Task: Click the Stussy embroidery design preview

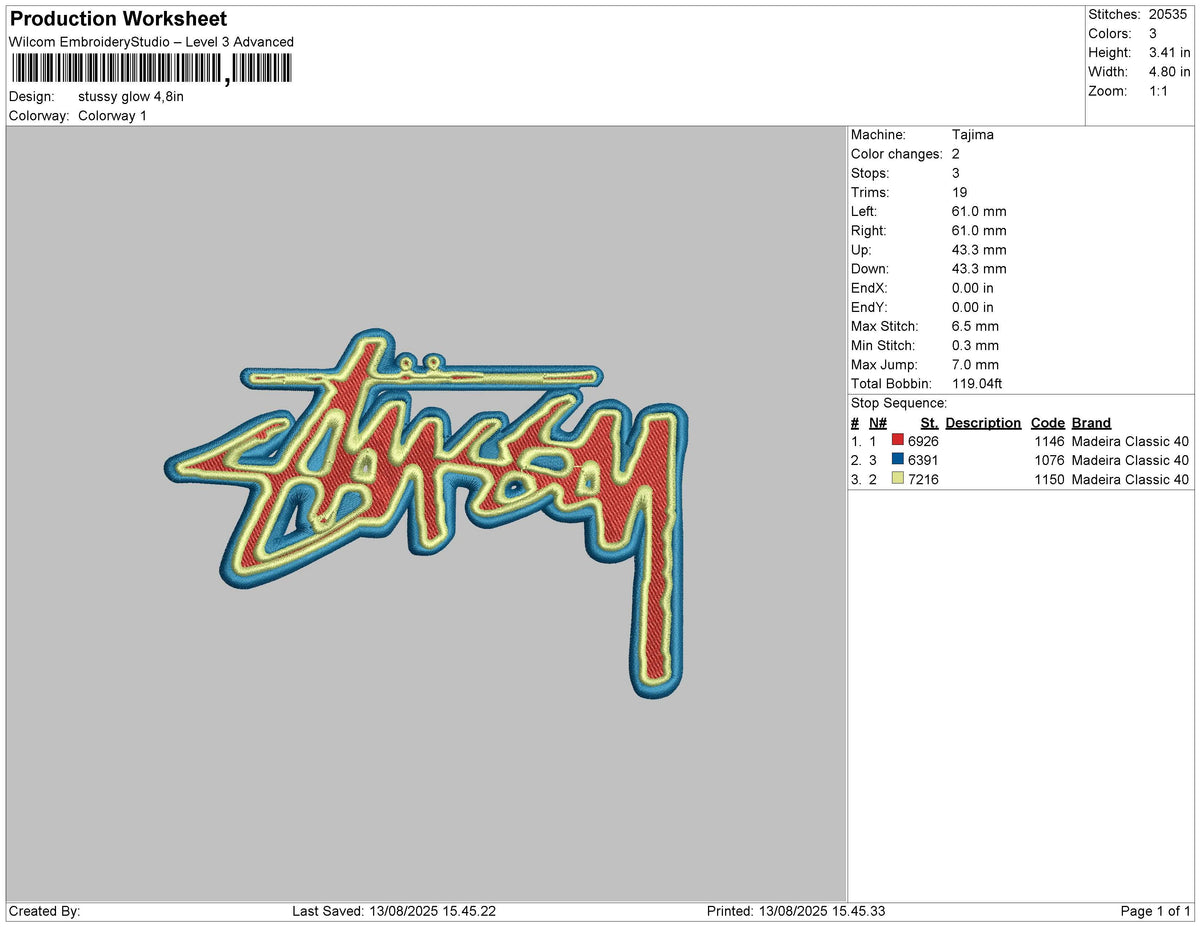Action: (426, 513)
